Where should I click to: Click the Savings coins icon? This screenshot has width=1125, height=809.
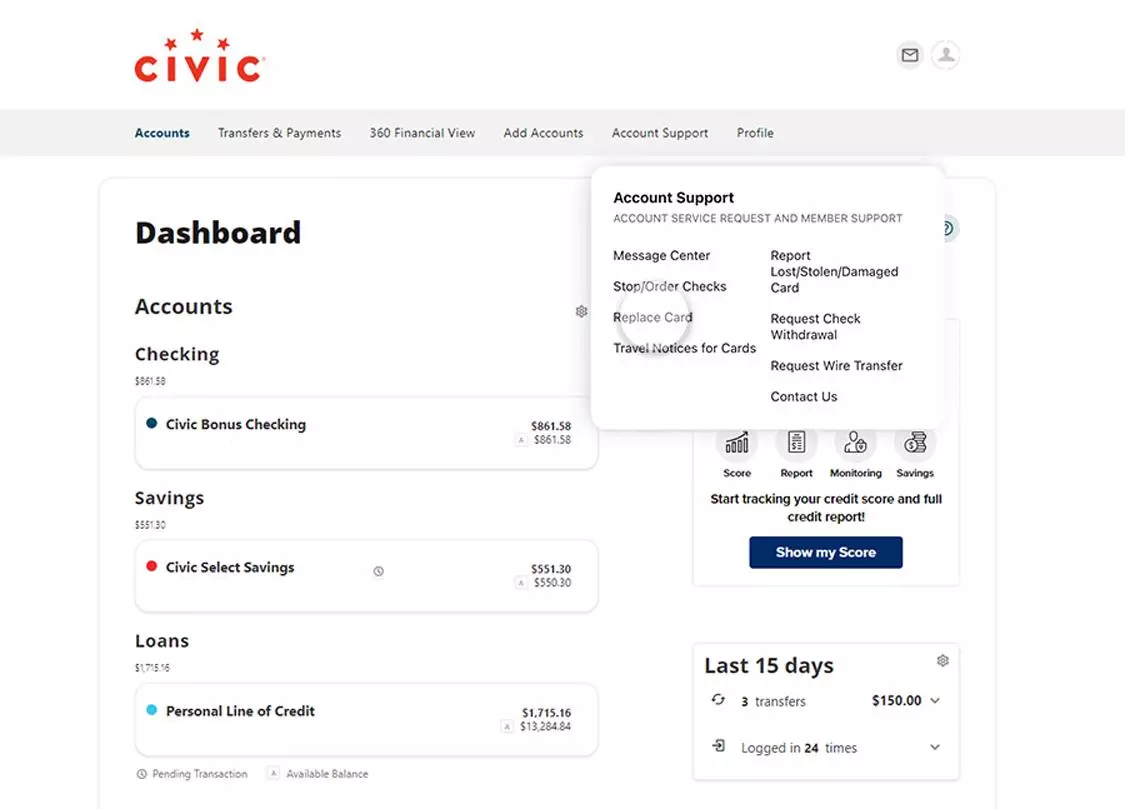coord(914,443)
